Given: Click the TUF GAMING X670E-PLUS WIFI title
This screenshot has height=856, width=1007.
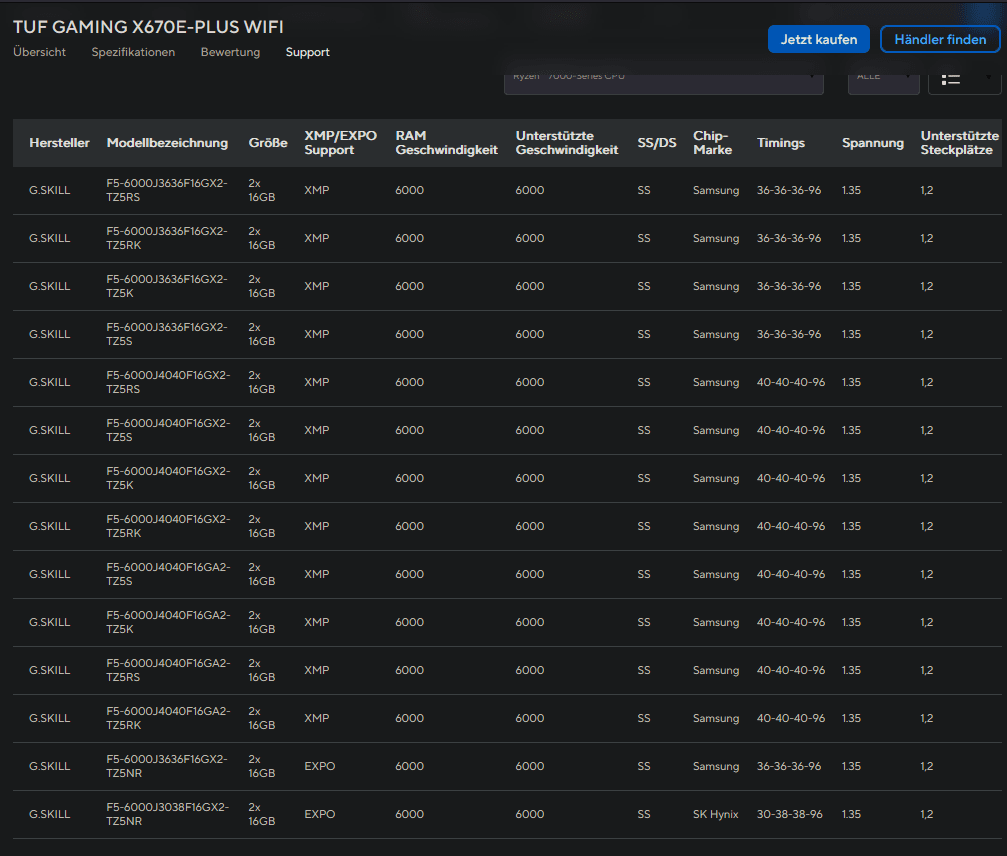Looking at the screenshot, I should [148, 27].
